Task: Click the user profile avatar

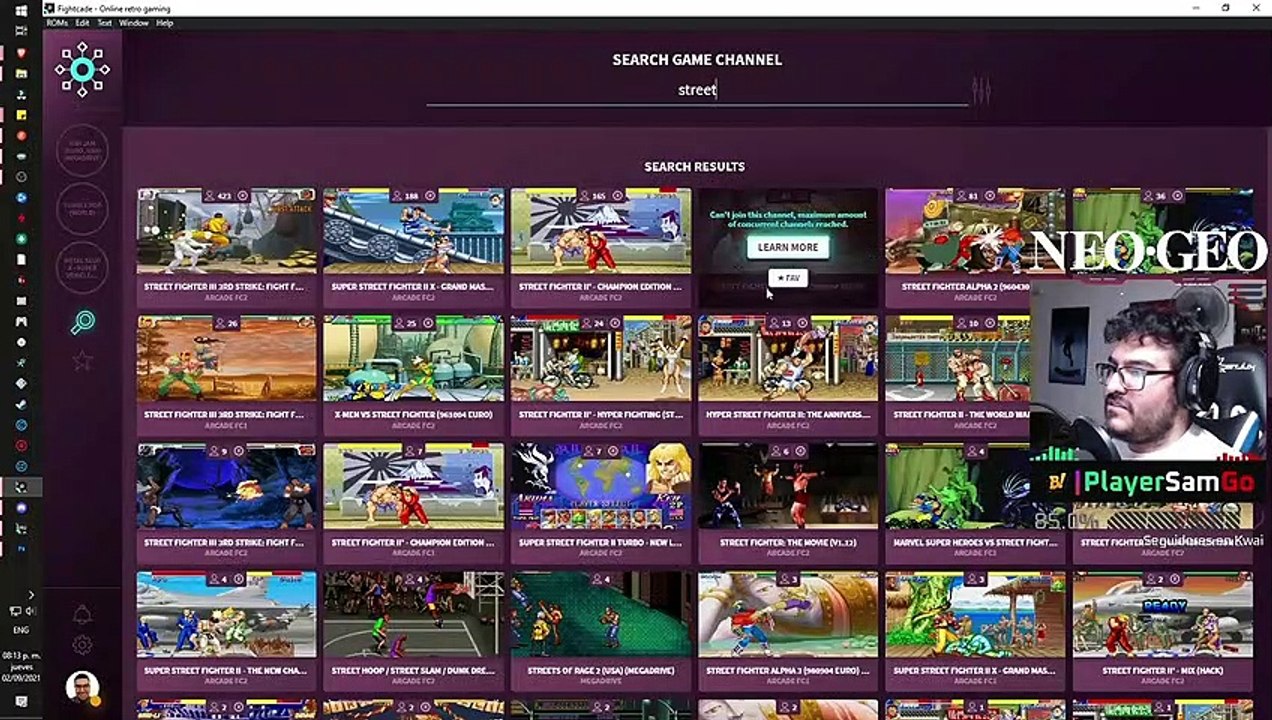Action: coord(82,687)
